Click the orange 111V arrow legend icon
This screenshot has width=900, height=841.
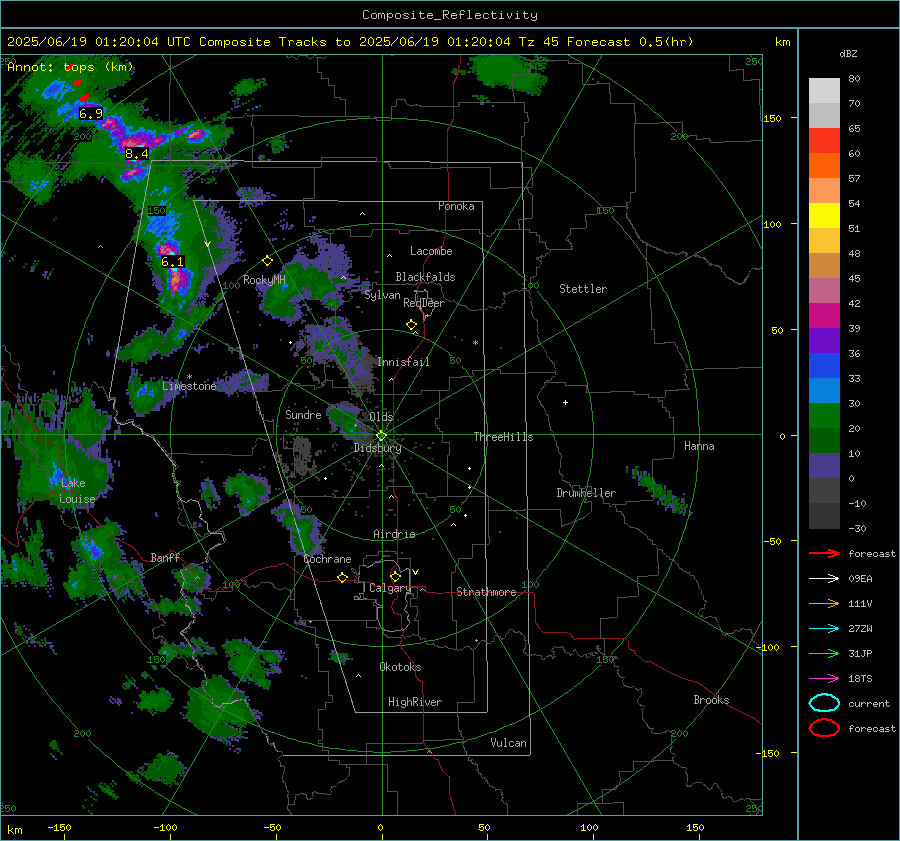pos(824,603)
